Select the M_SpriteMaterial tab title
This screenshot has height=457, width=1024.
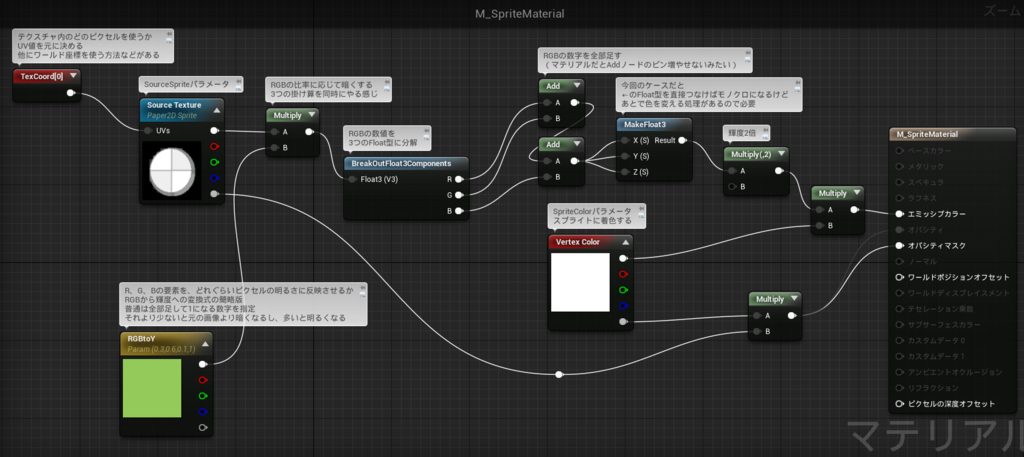520,14
